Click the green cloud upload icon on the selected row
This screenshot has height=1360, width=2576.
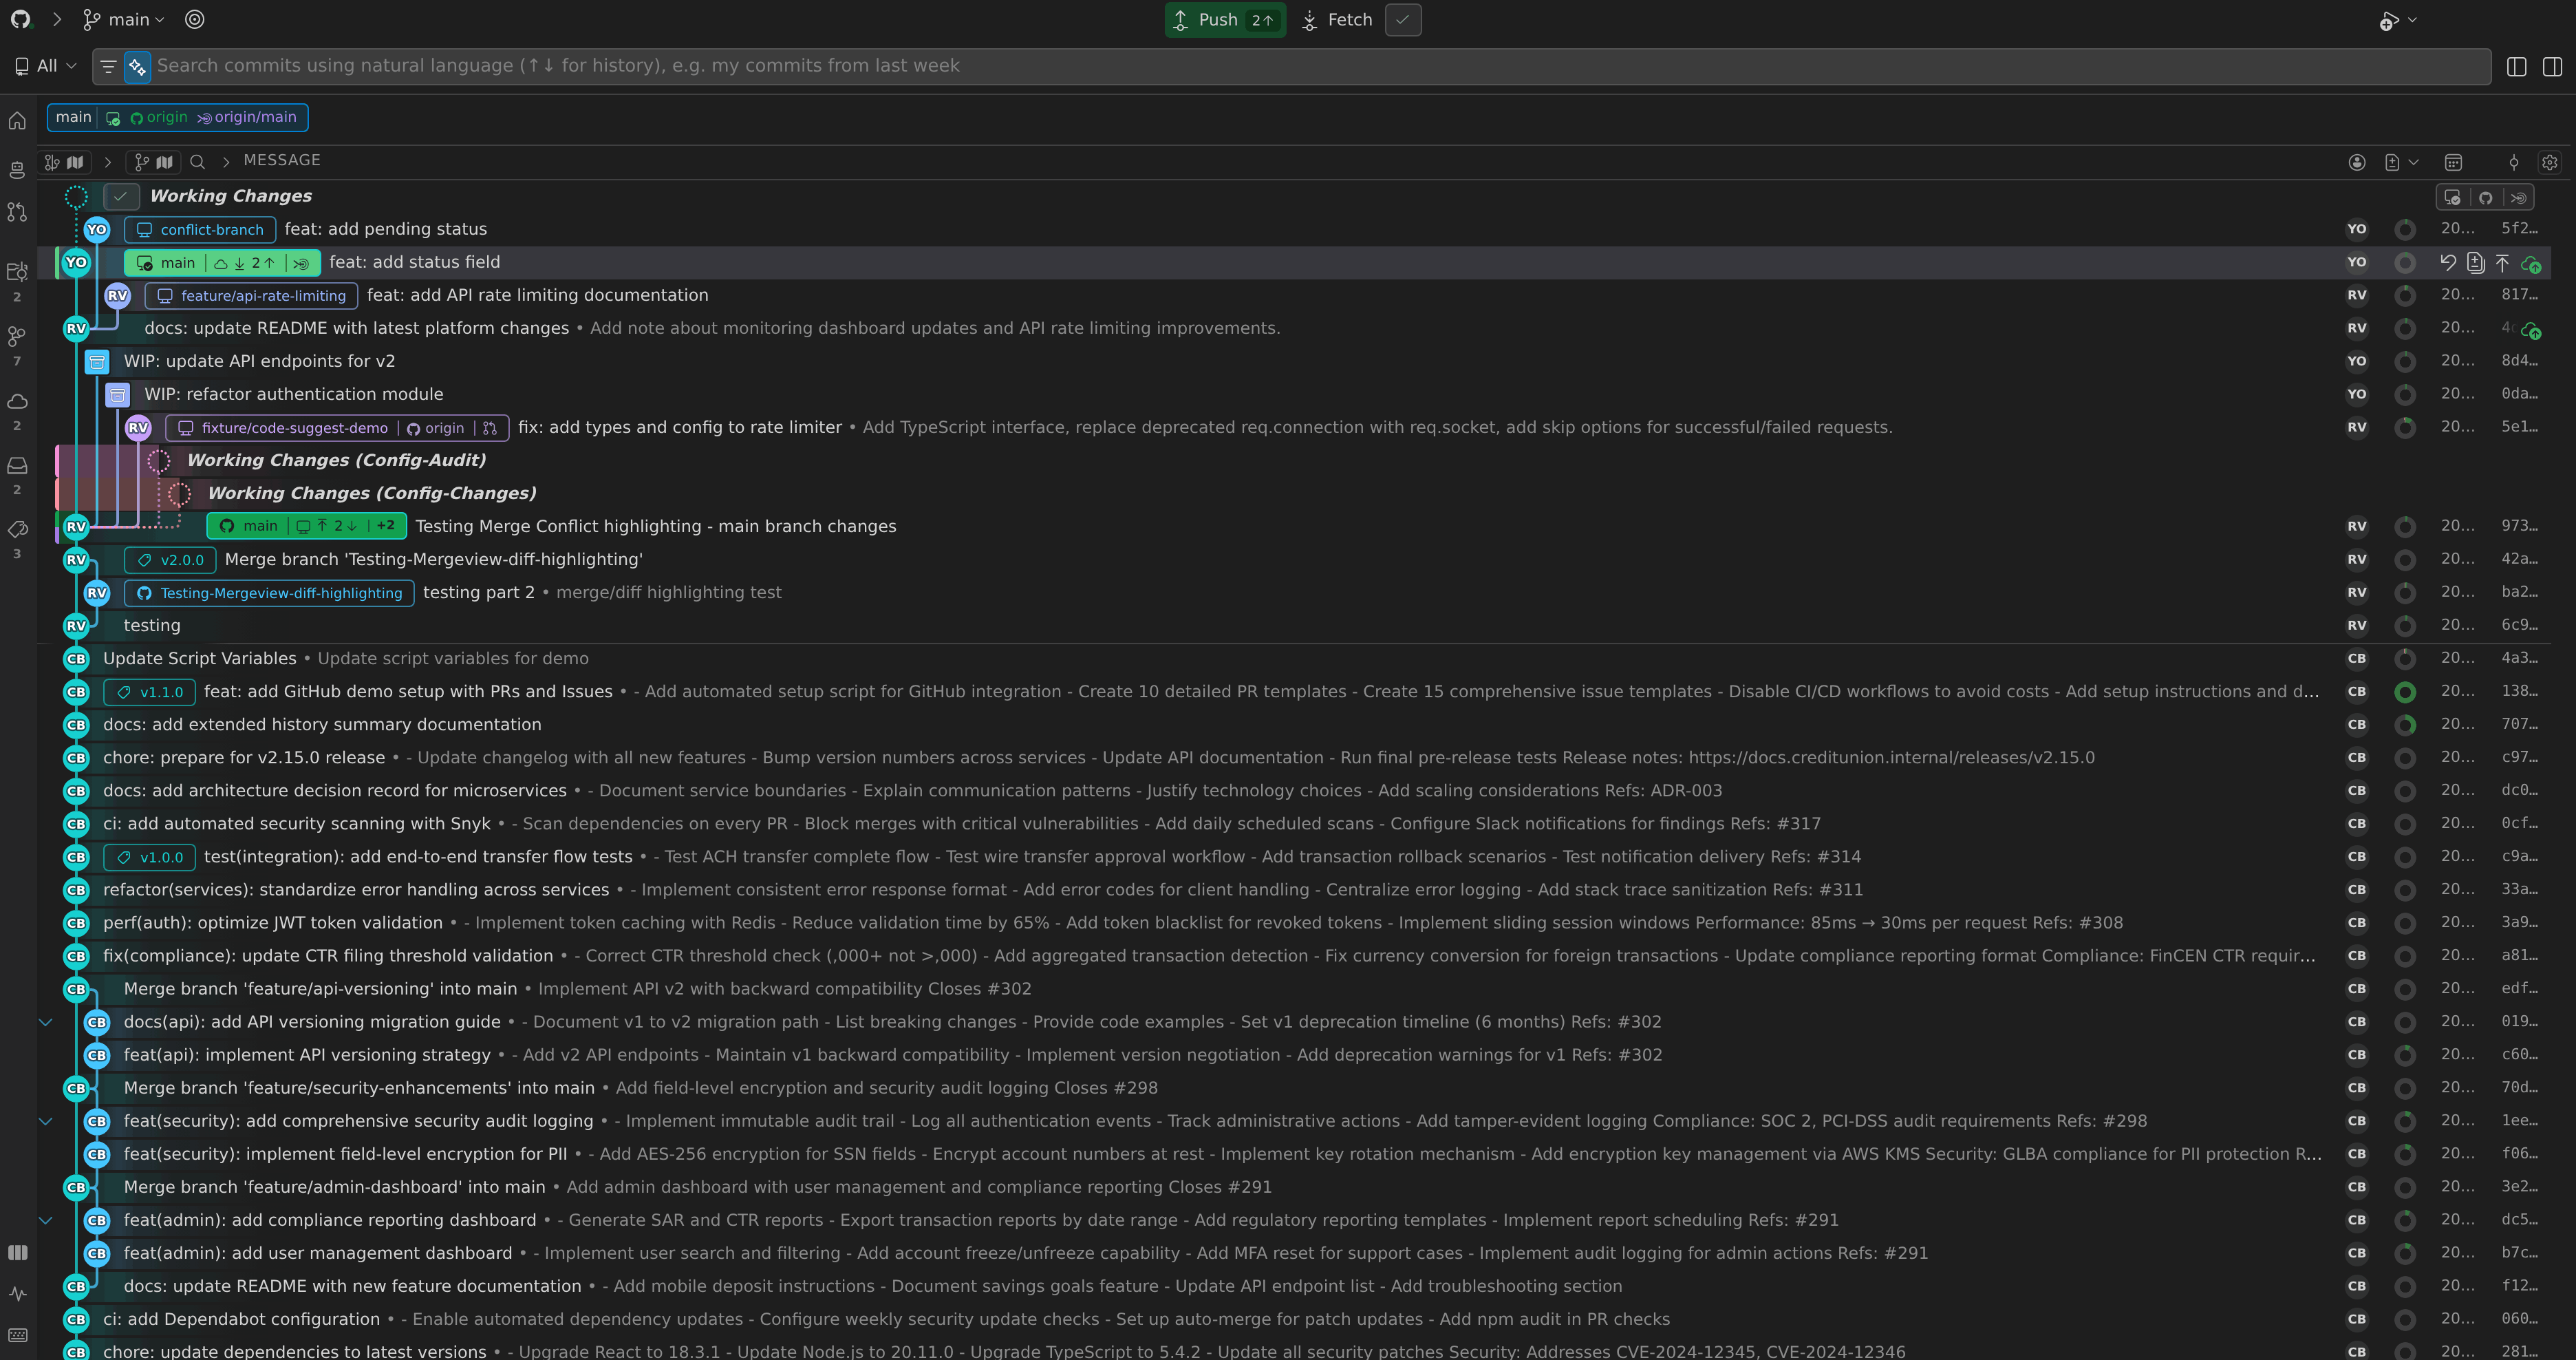2530,263
